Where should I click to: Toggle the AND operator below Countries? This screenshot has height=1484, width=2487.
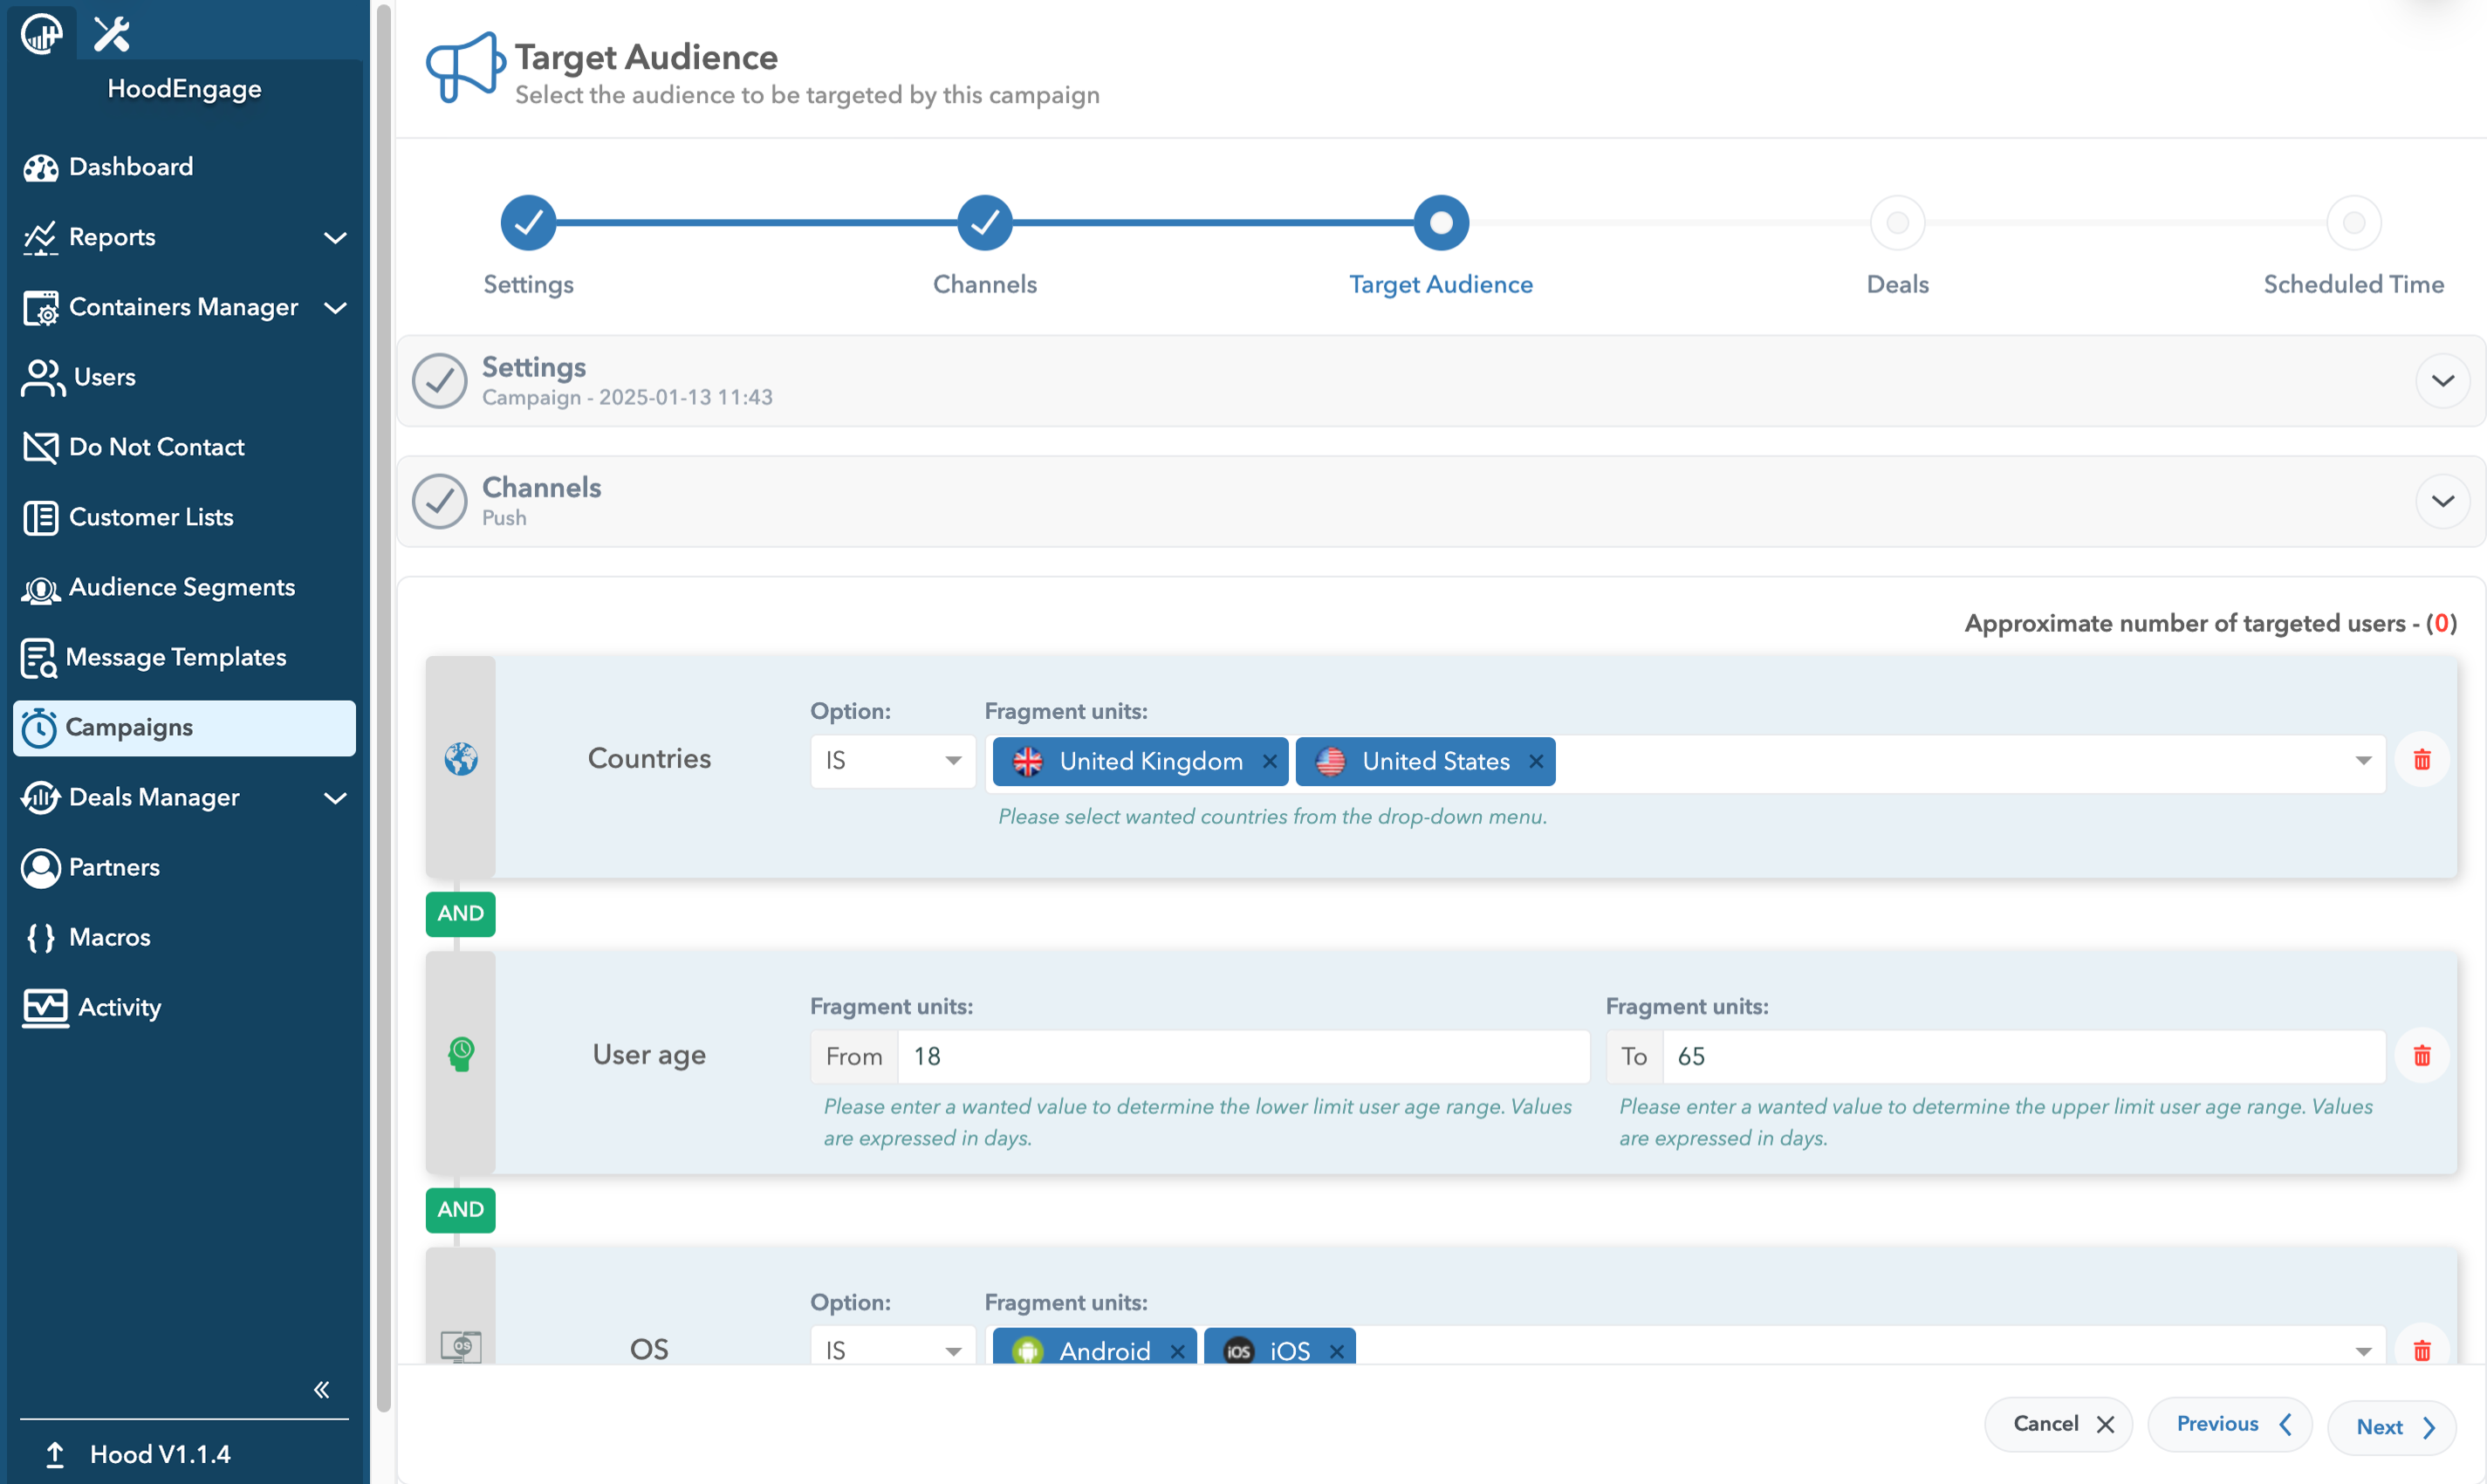coord(460,913)
